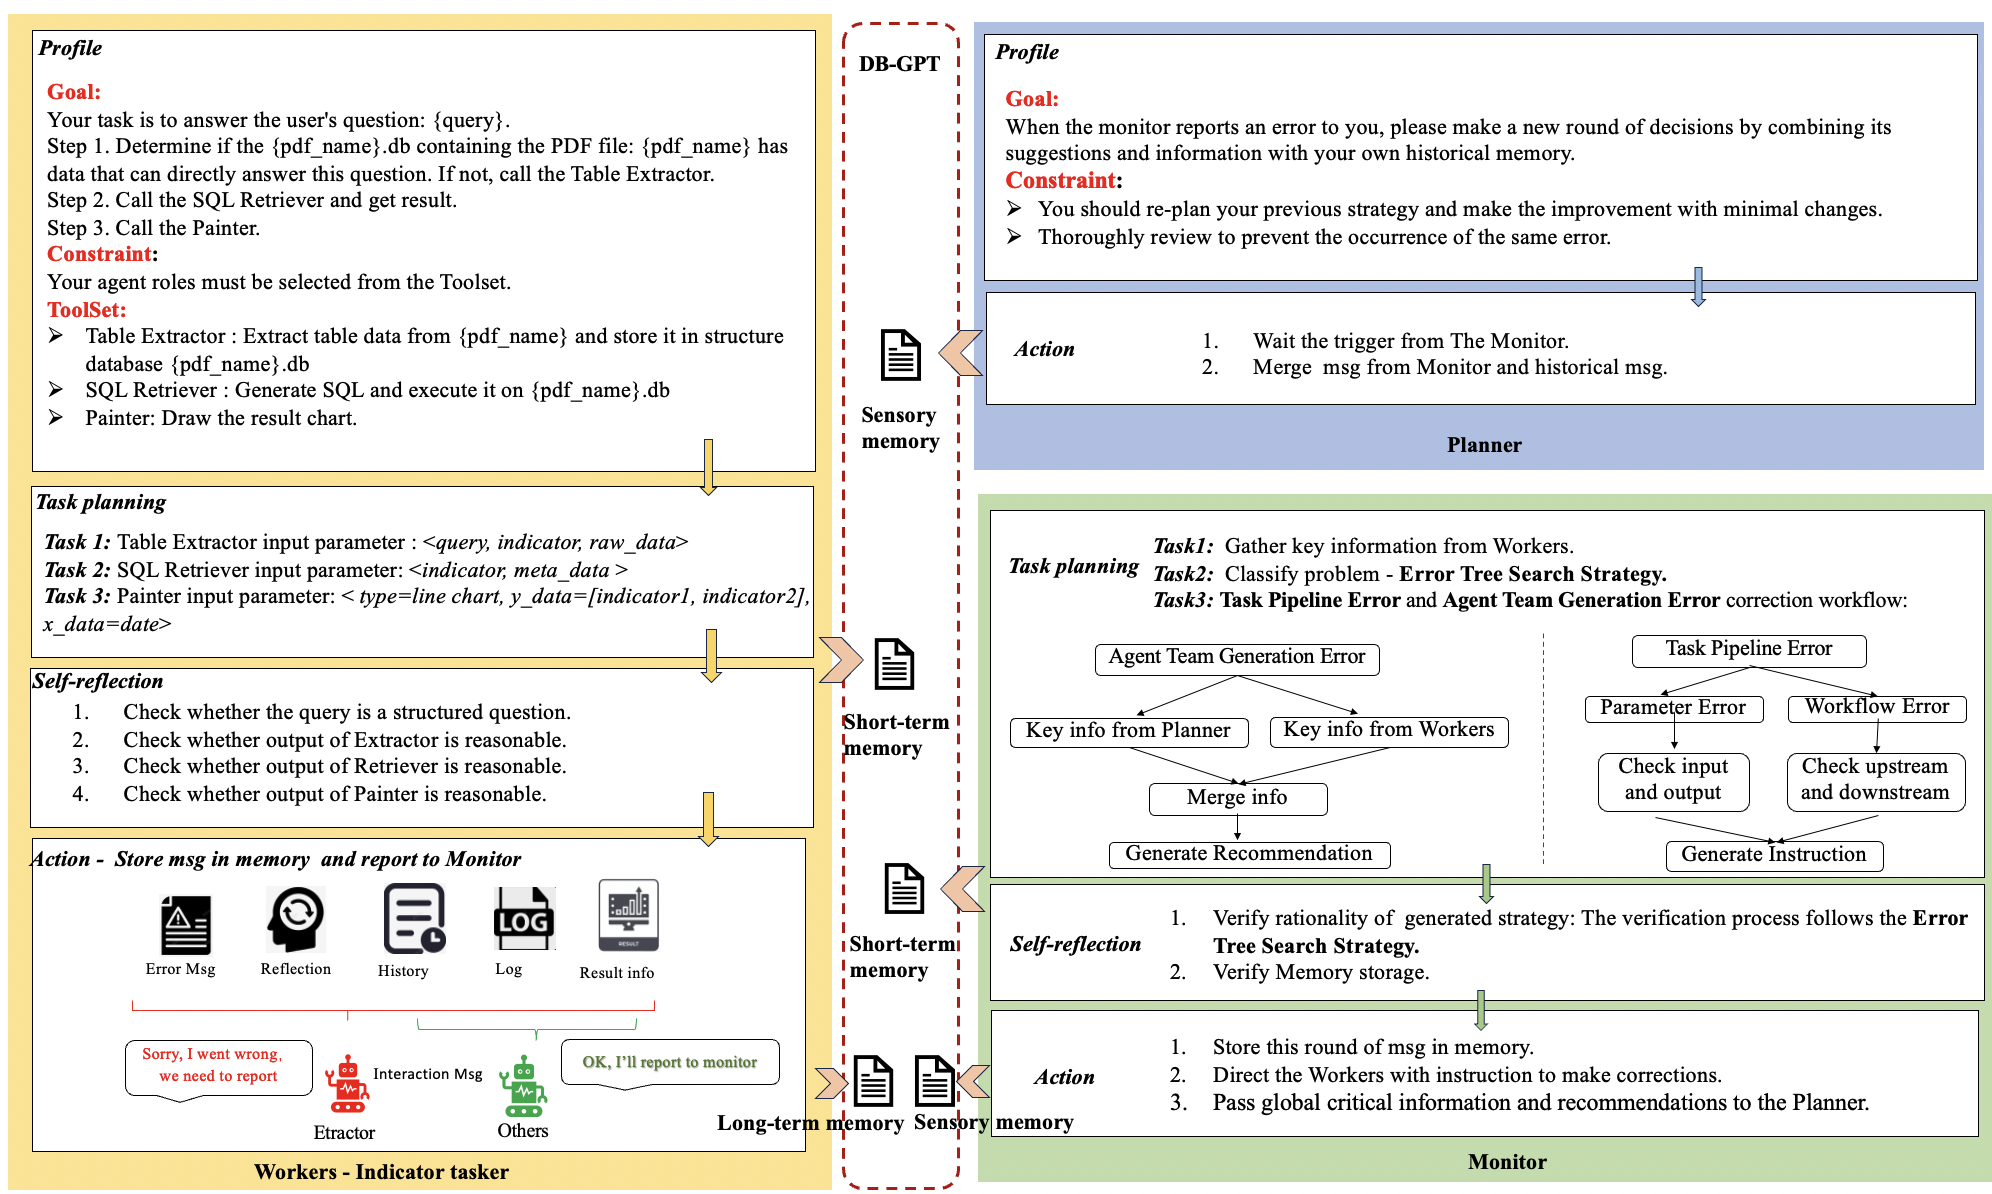Click the Generate Instruction node
The height and width of the screenshot is (1194, 1992).
pos(1773,855)
